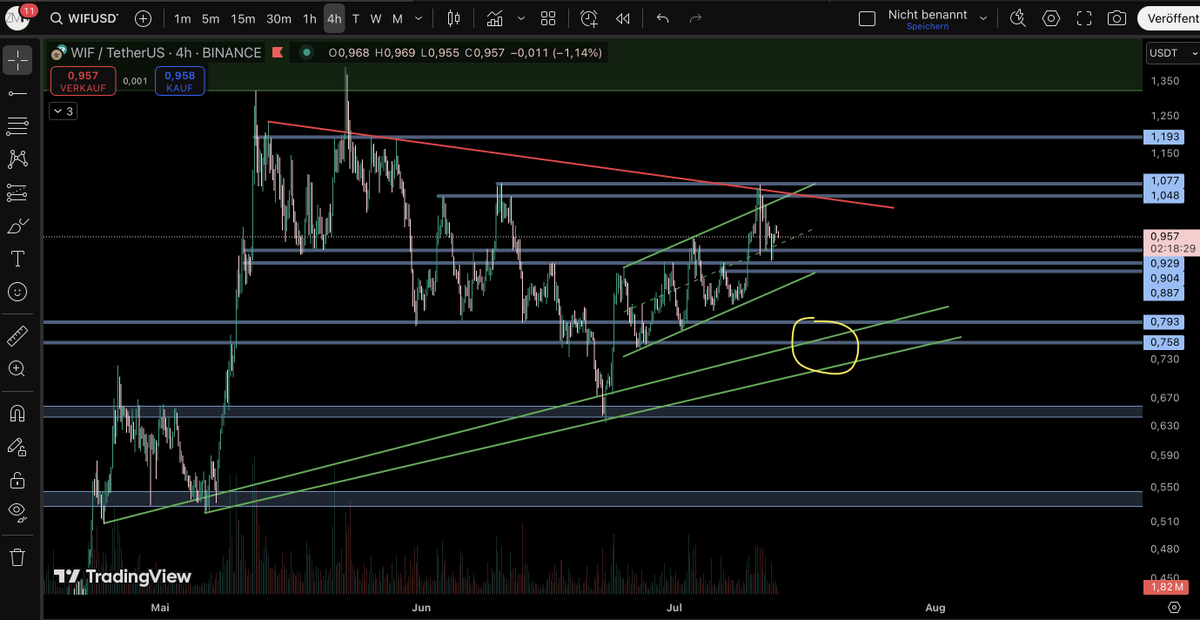Toggle stay in drawing mode
The width and height of the screenshot is (1200, 620).
[17, 446]
